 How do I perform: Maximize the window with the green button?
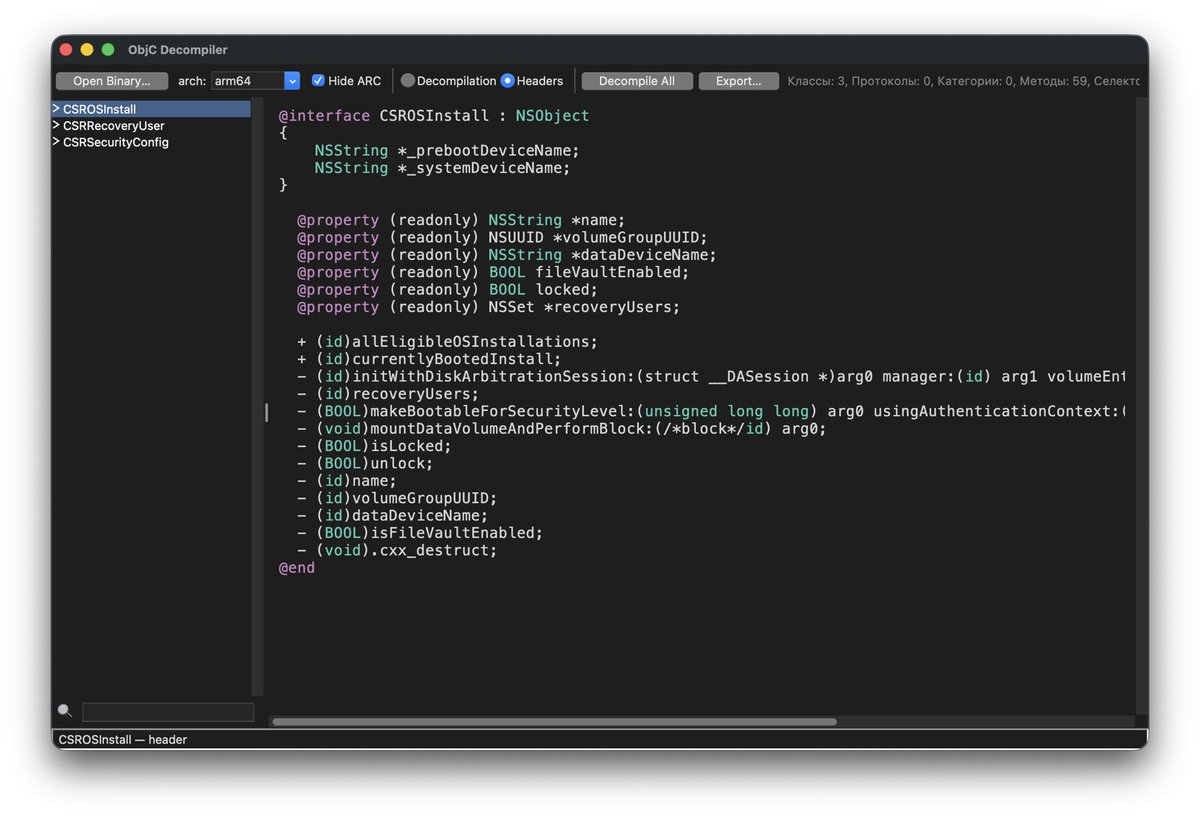[x=107, y=49]
